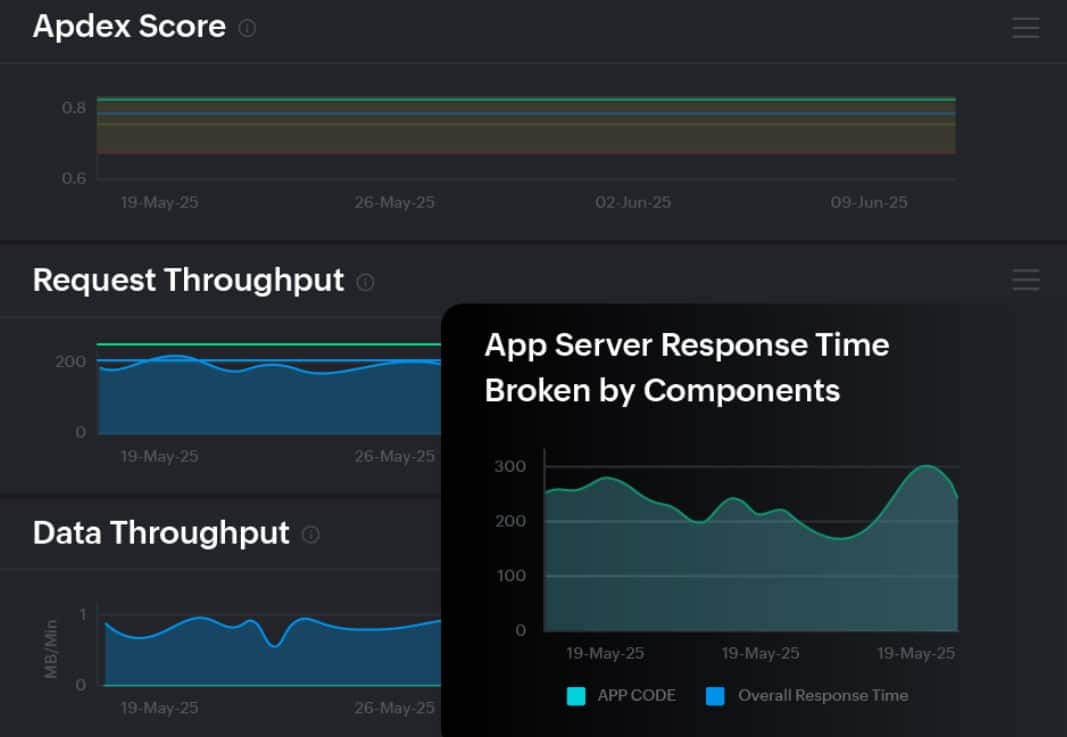Click the 200 axis value on Request Throughput

(x=71, y=361)
